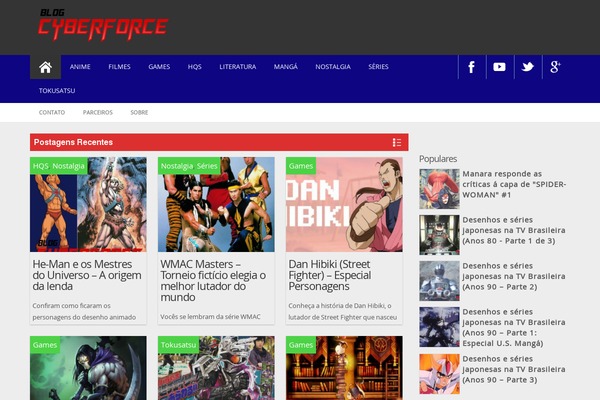Viewport: 600px width, 400px height.
Task: Open Anos 80 Parte 1 de 3 post
Action: [x=514, y=230]
